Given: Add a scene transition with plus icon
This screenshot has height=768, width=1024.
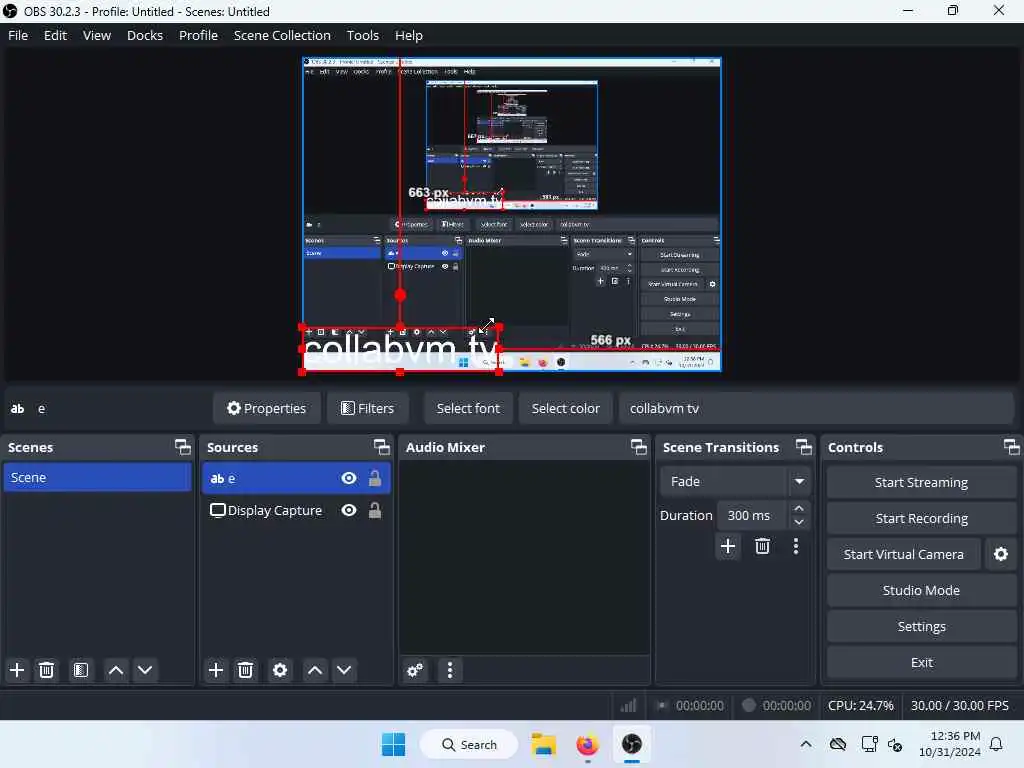Looking at the screenshot, I should (728, 546).
